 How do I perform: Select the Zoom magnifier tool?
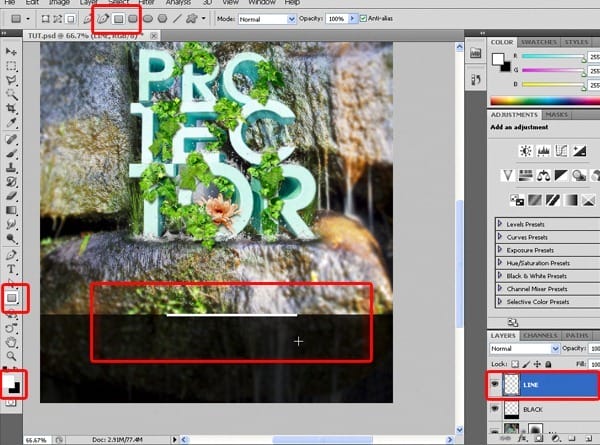click(x=11, y=357)
